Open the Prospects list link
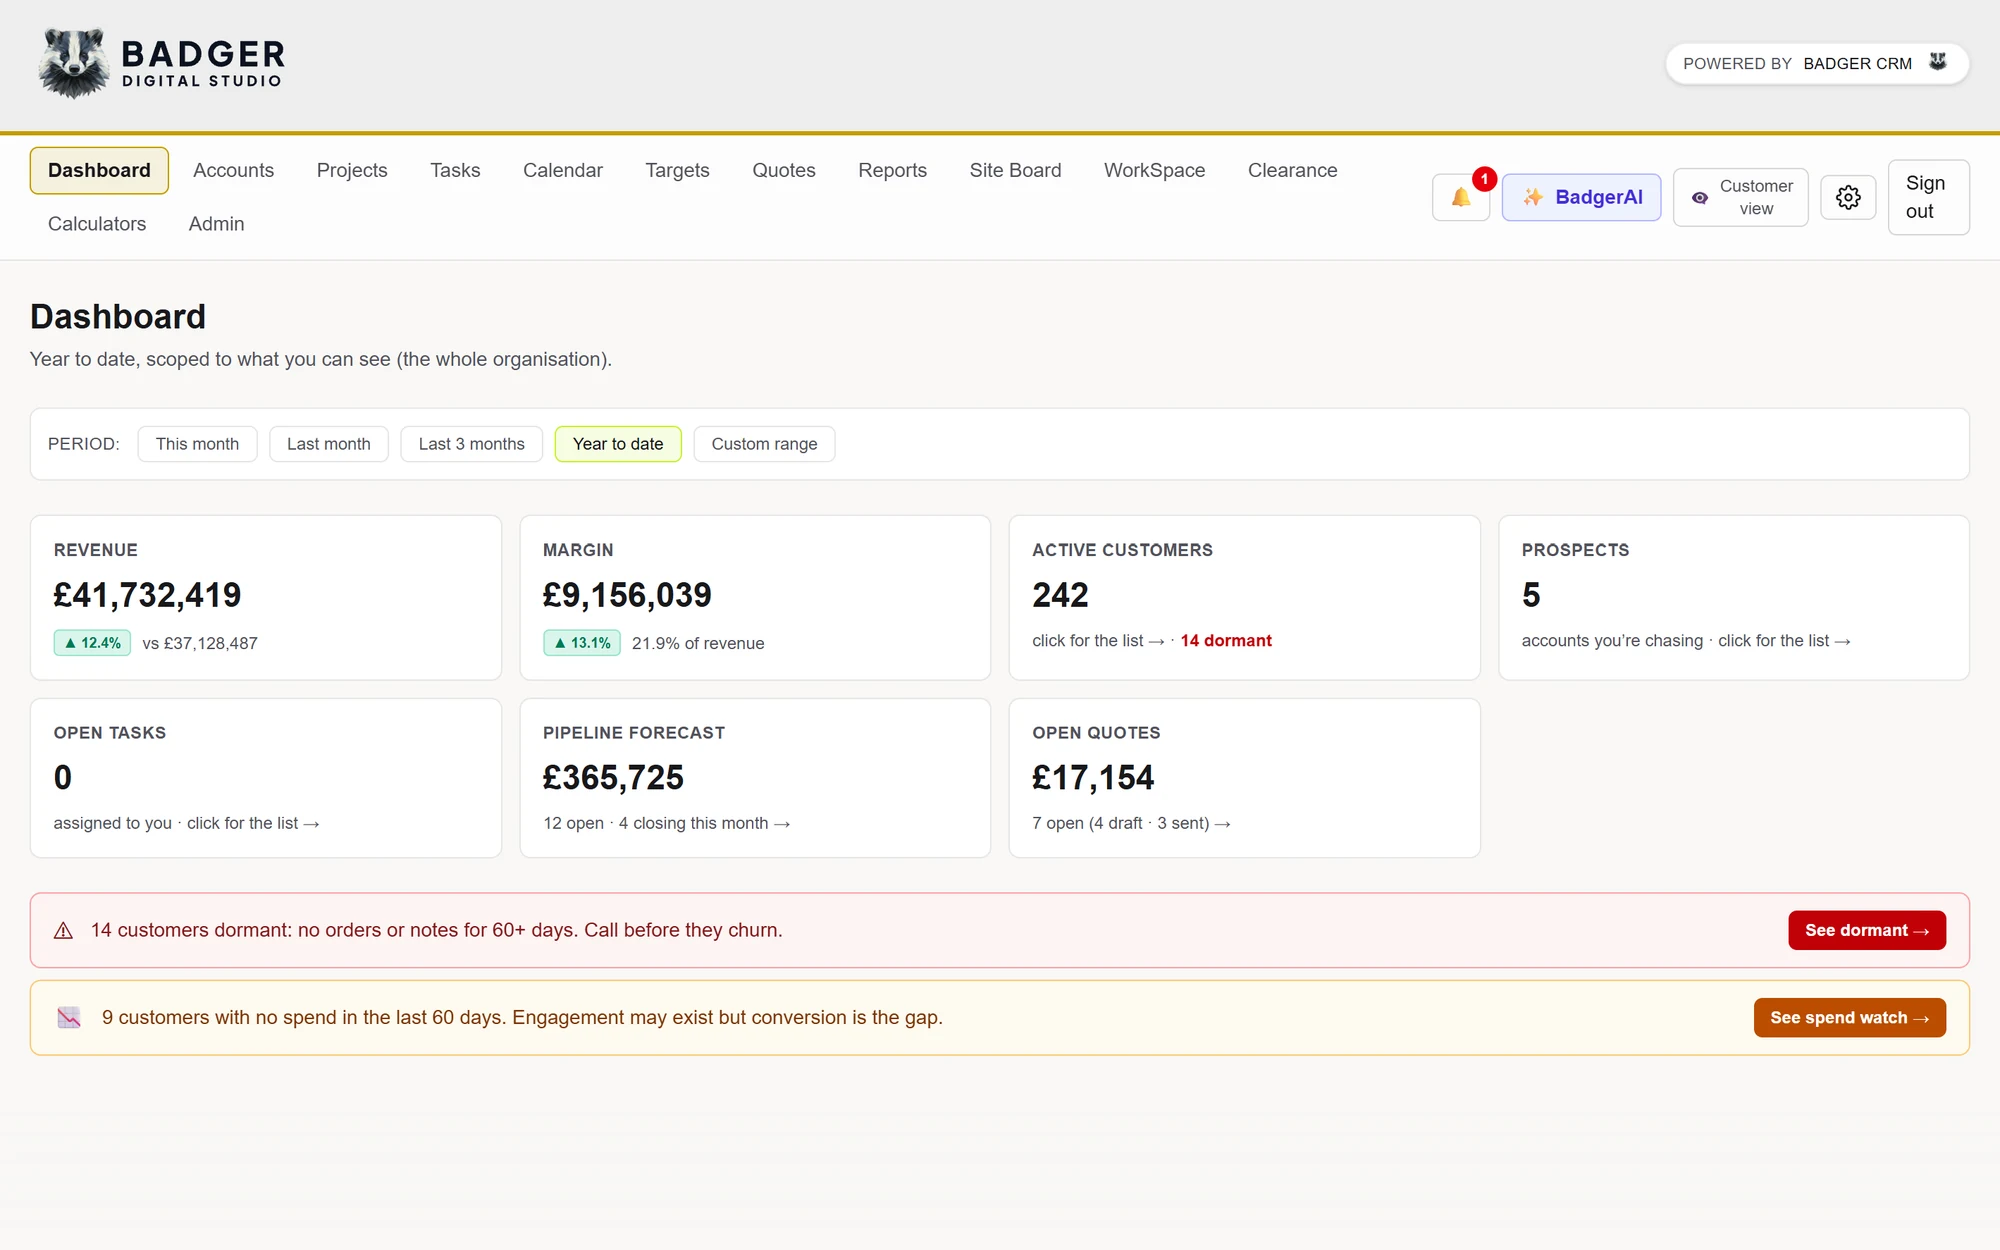This screenshot has height=1250, width=2000. pyautogui.click(x=1784, y=640)
